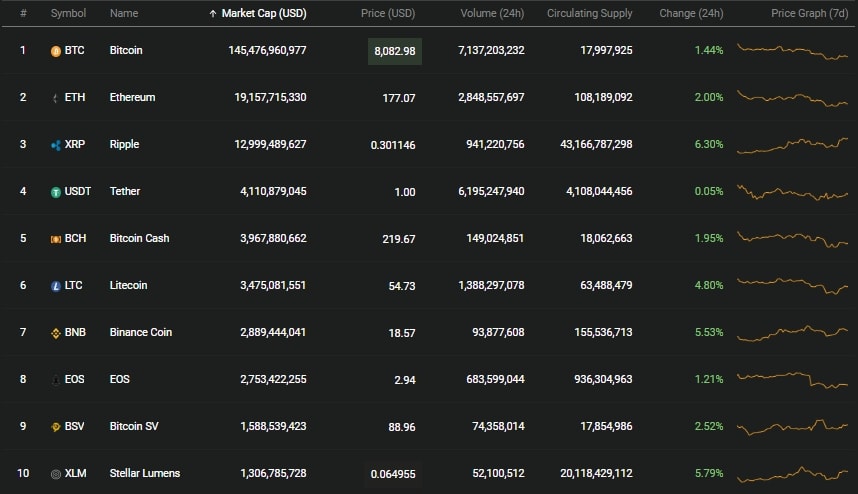The height and width of the screenshot is (494, 858).
Task: Click the Stellar Lumens XLM icon
Action: tap(56, 474)
